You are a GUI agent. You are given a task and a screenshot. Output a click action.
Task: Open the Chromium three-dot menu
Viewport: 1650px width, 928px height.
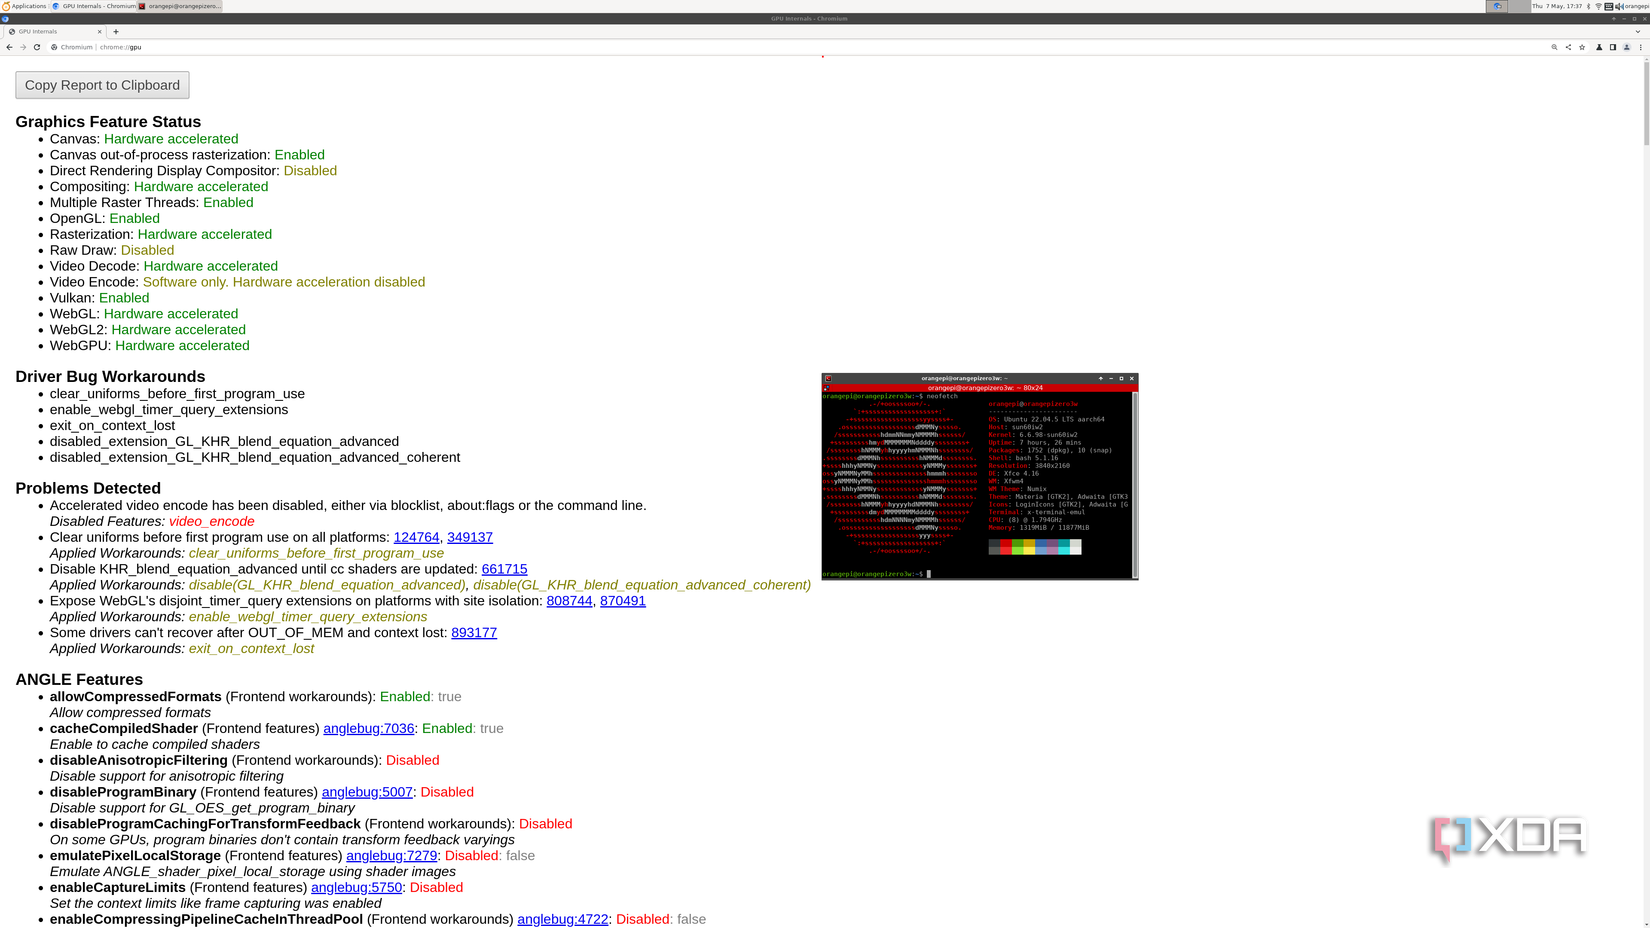[x=1641, y=47]
